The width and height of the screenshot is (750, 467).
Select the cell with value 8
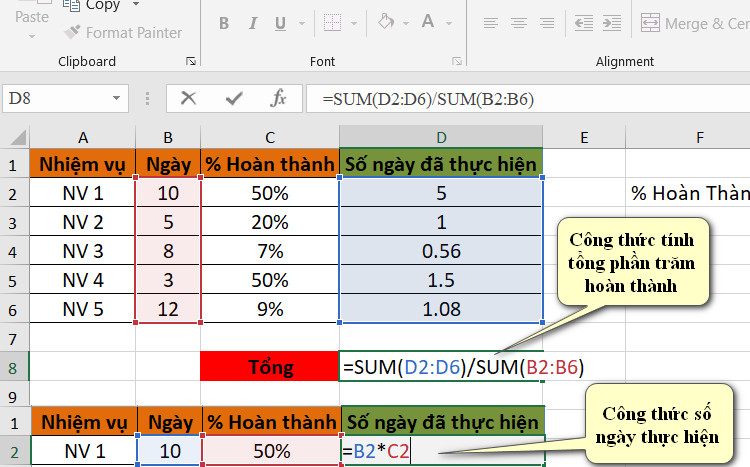tap(168, 251)
